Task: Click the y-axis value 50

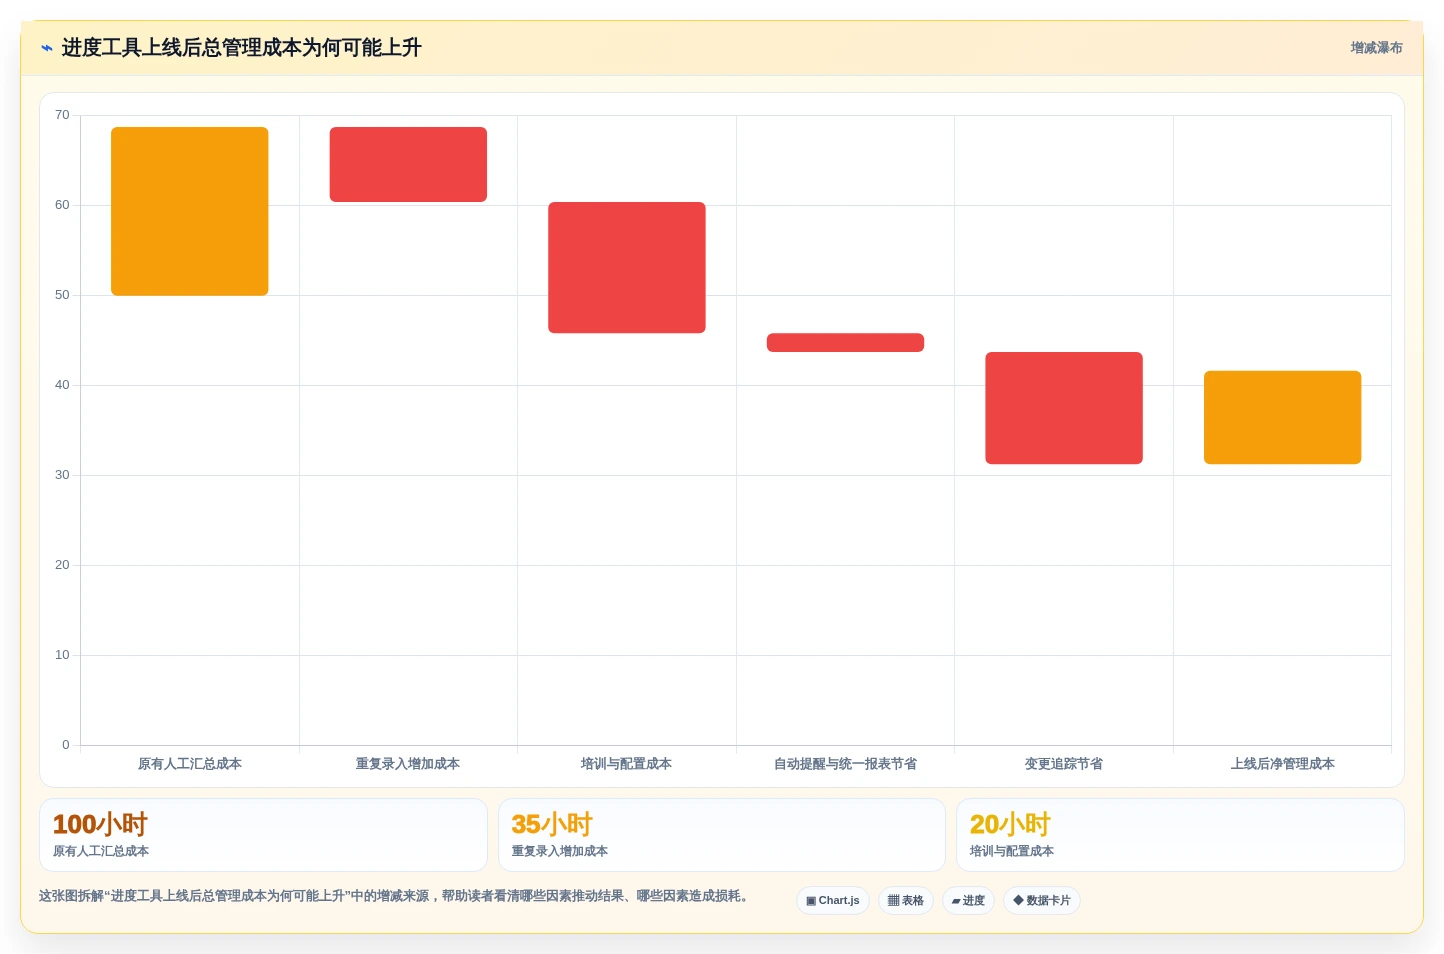Action: [x=62, y=295]
